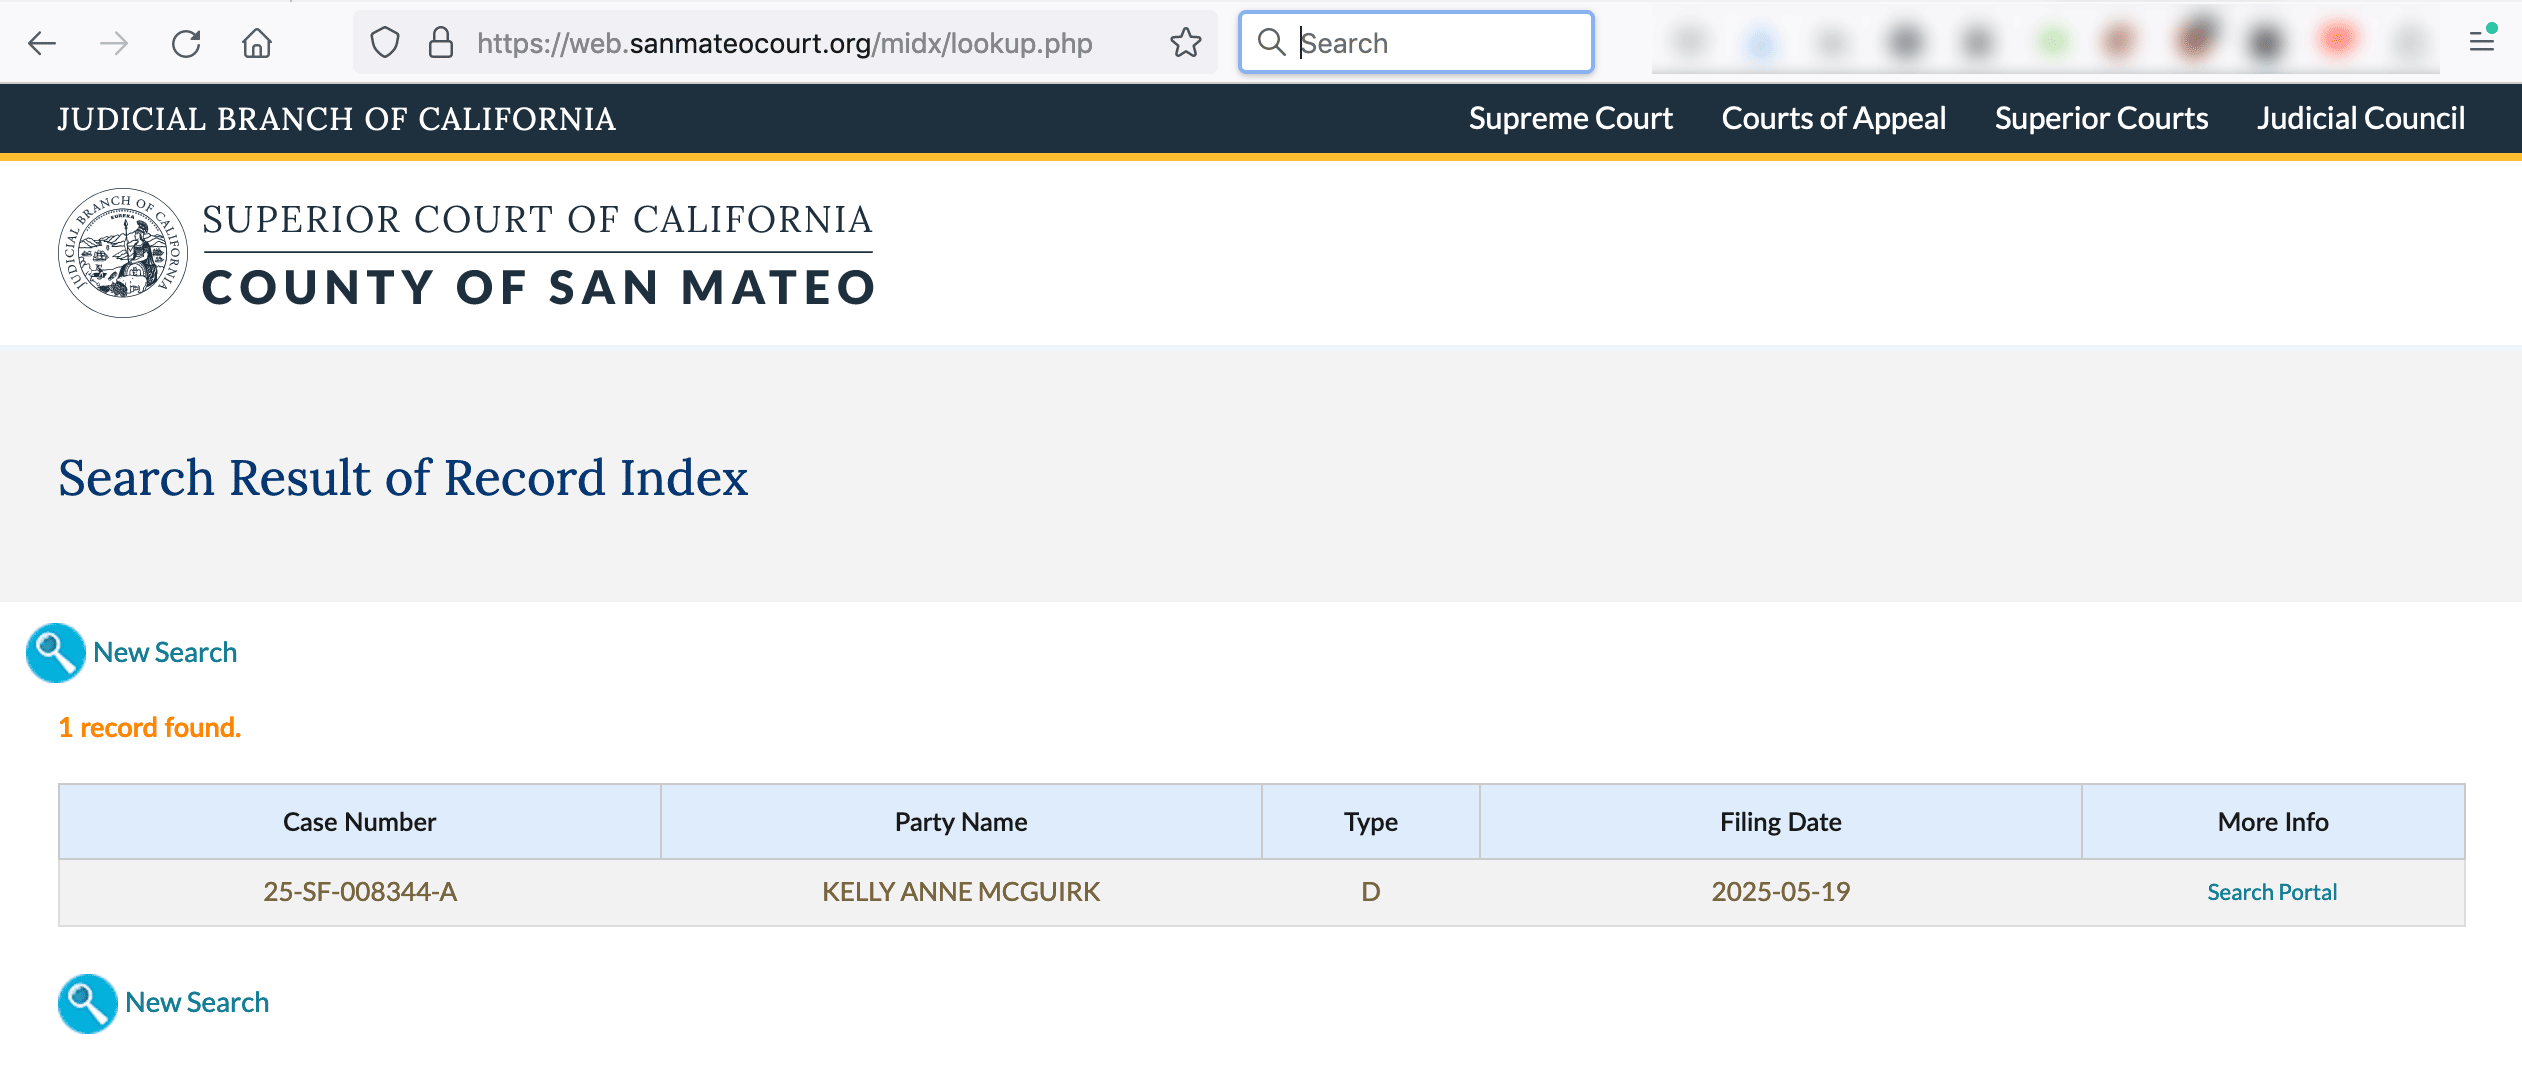Go to browser home page icon
The width and height of the screenshot is (2522, 1088).
pyautogui.click(x=257, y=43)
